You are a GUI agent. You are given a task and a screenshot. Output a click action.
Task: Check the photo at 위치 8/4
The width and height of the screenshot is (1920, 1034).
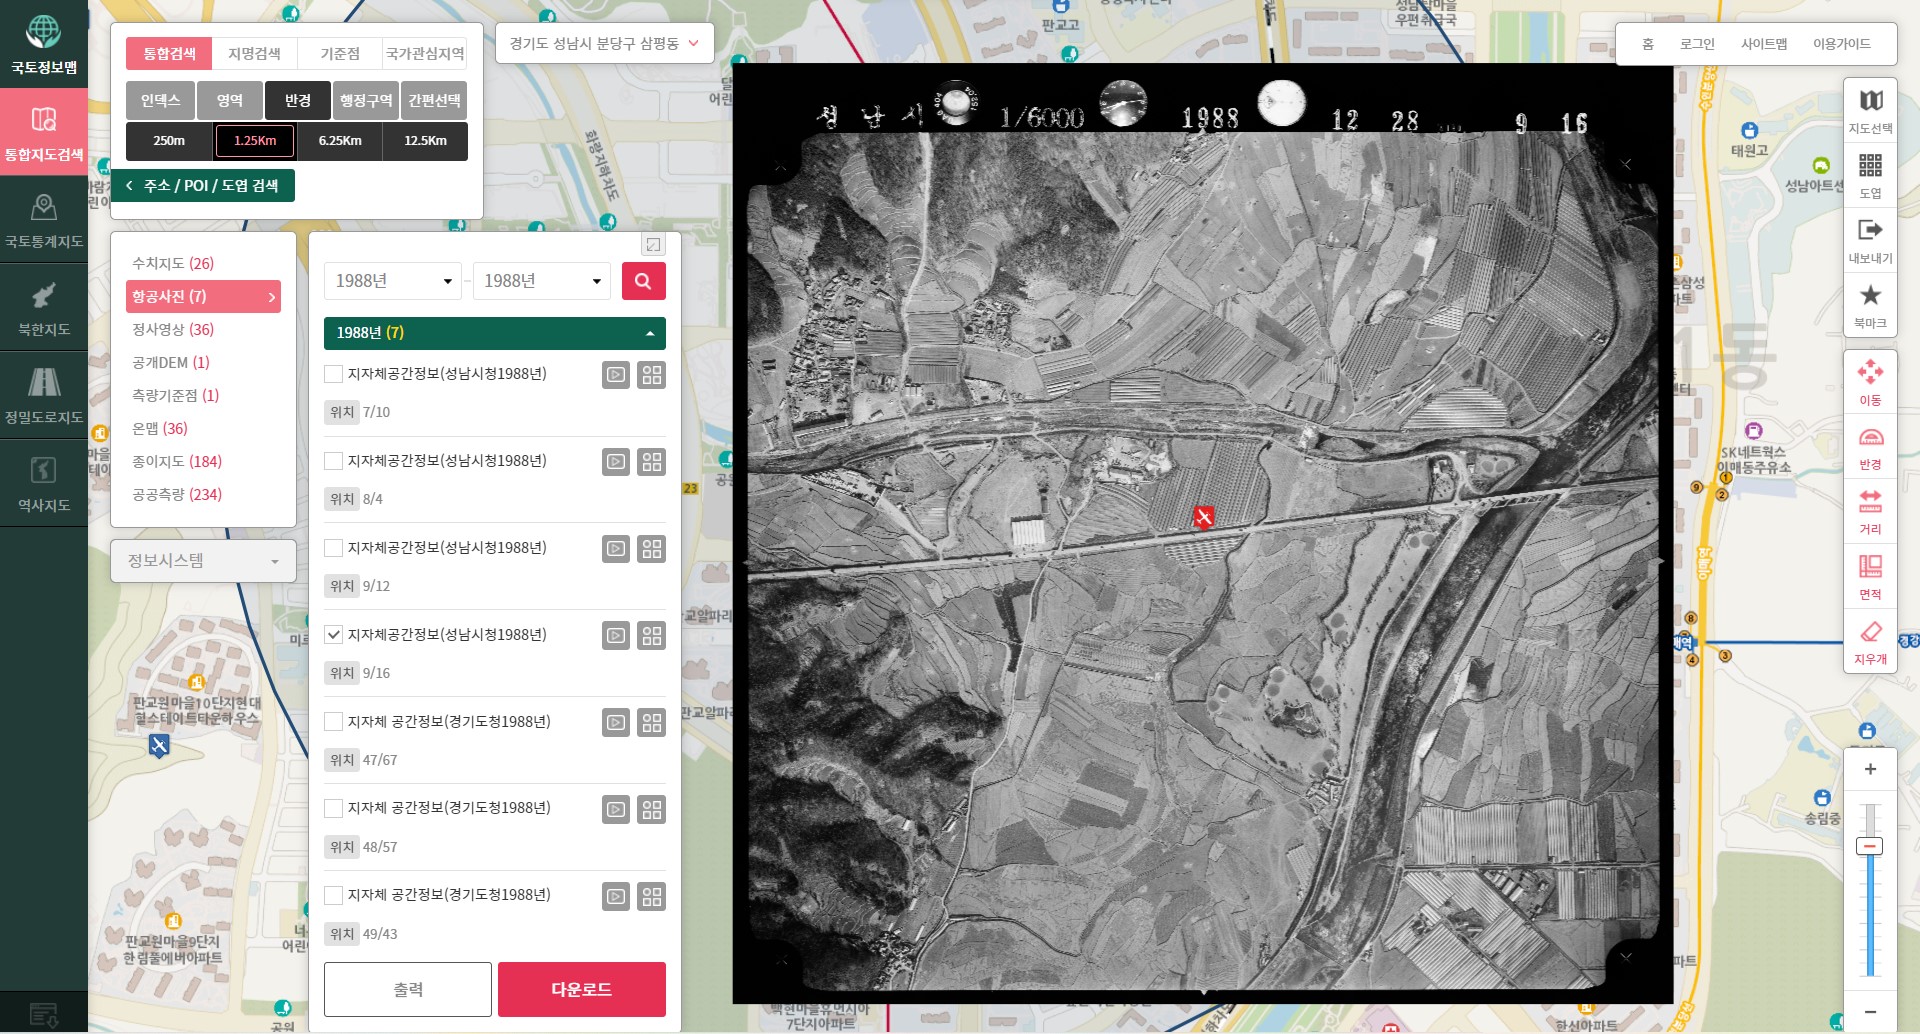click(334, 461)
